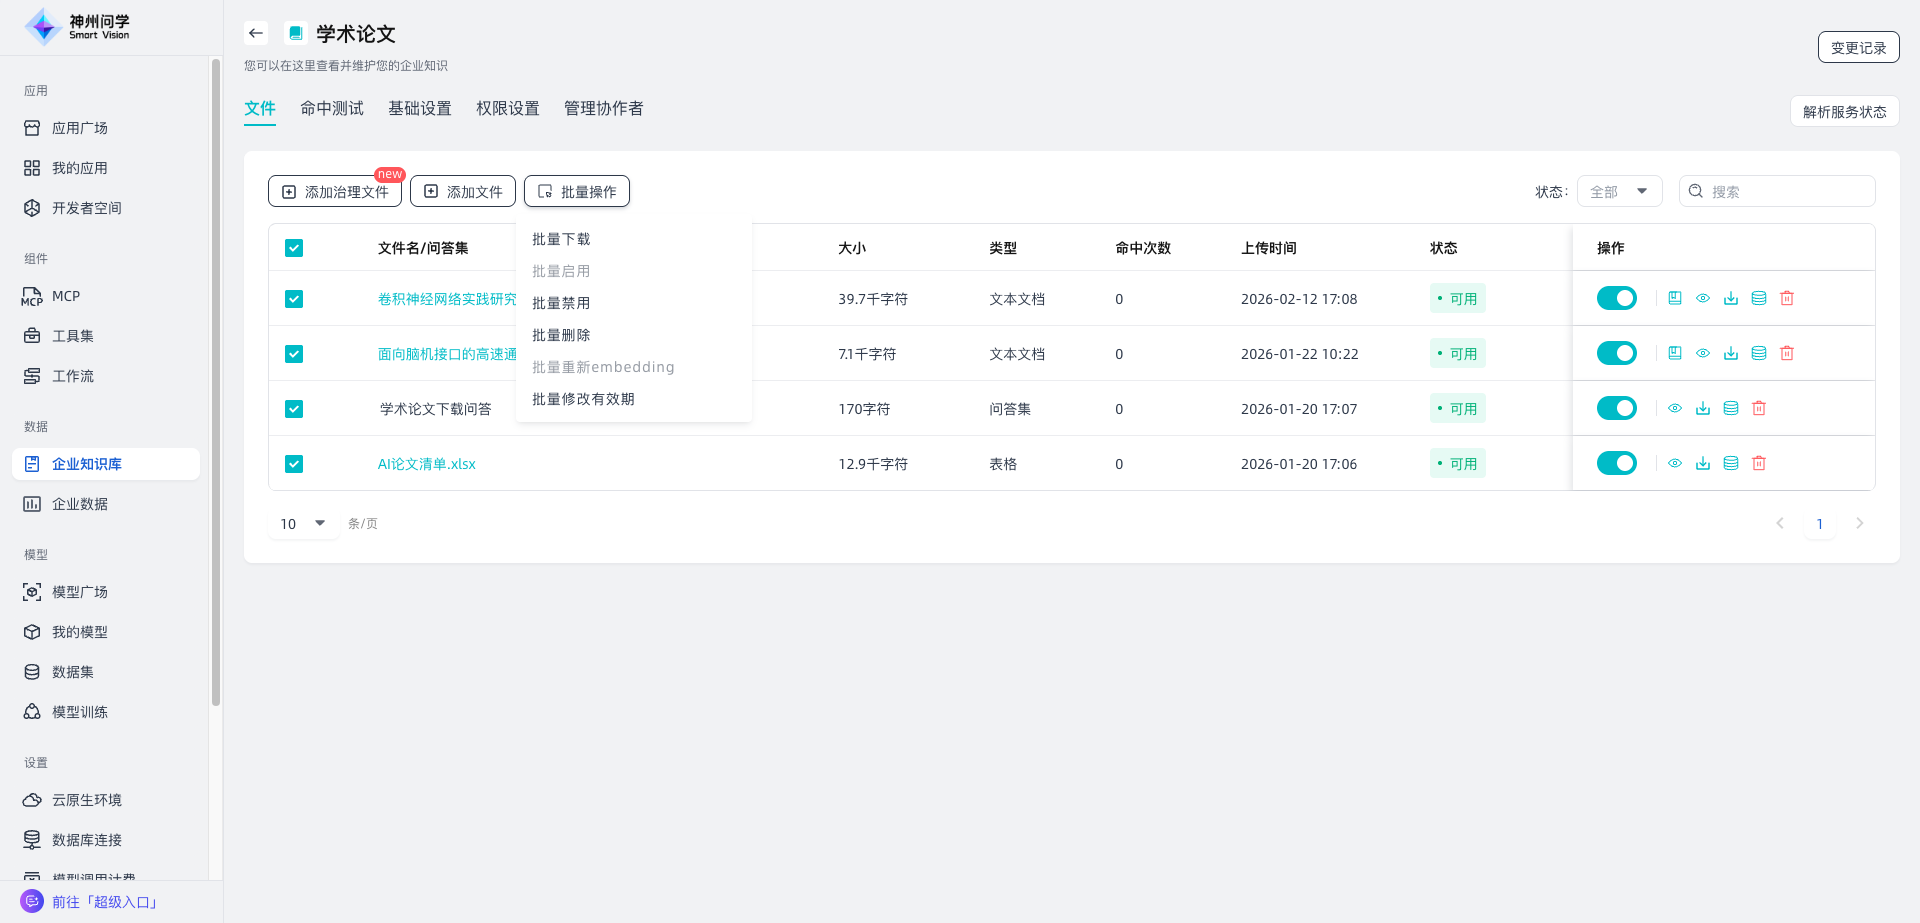Click the 批量操作 dropdown button
The height and width of the screenshot is (923, 1920).
point(577,191)
